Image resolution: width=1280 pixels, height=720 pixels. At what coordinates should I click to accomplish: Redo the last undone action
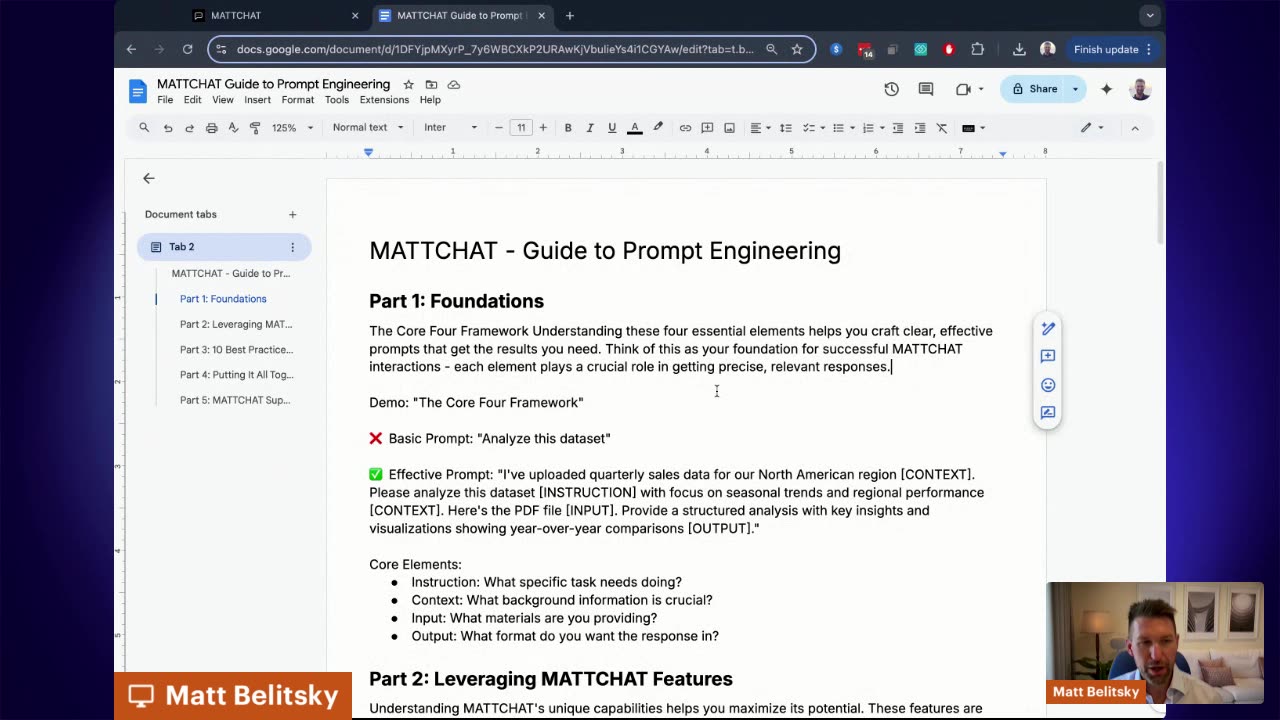click(x=189, y=128)
